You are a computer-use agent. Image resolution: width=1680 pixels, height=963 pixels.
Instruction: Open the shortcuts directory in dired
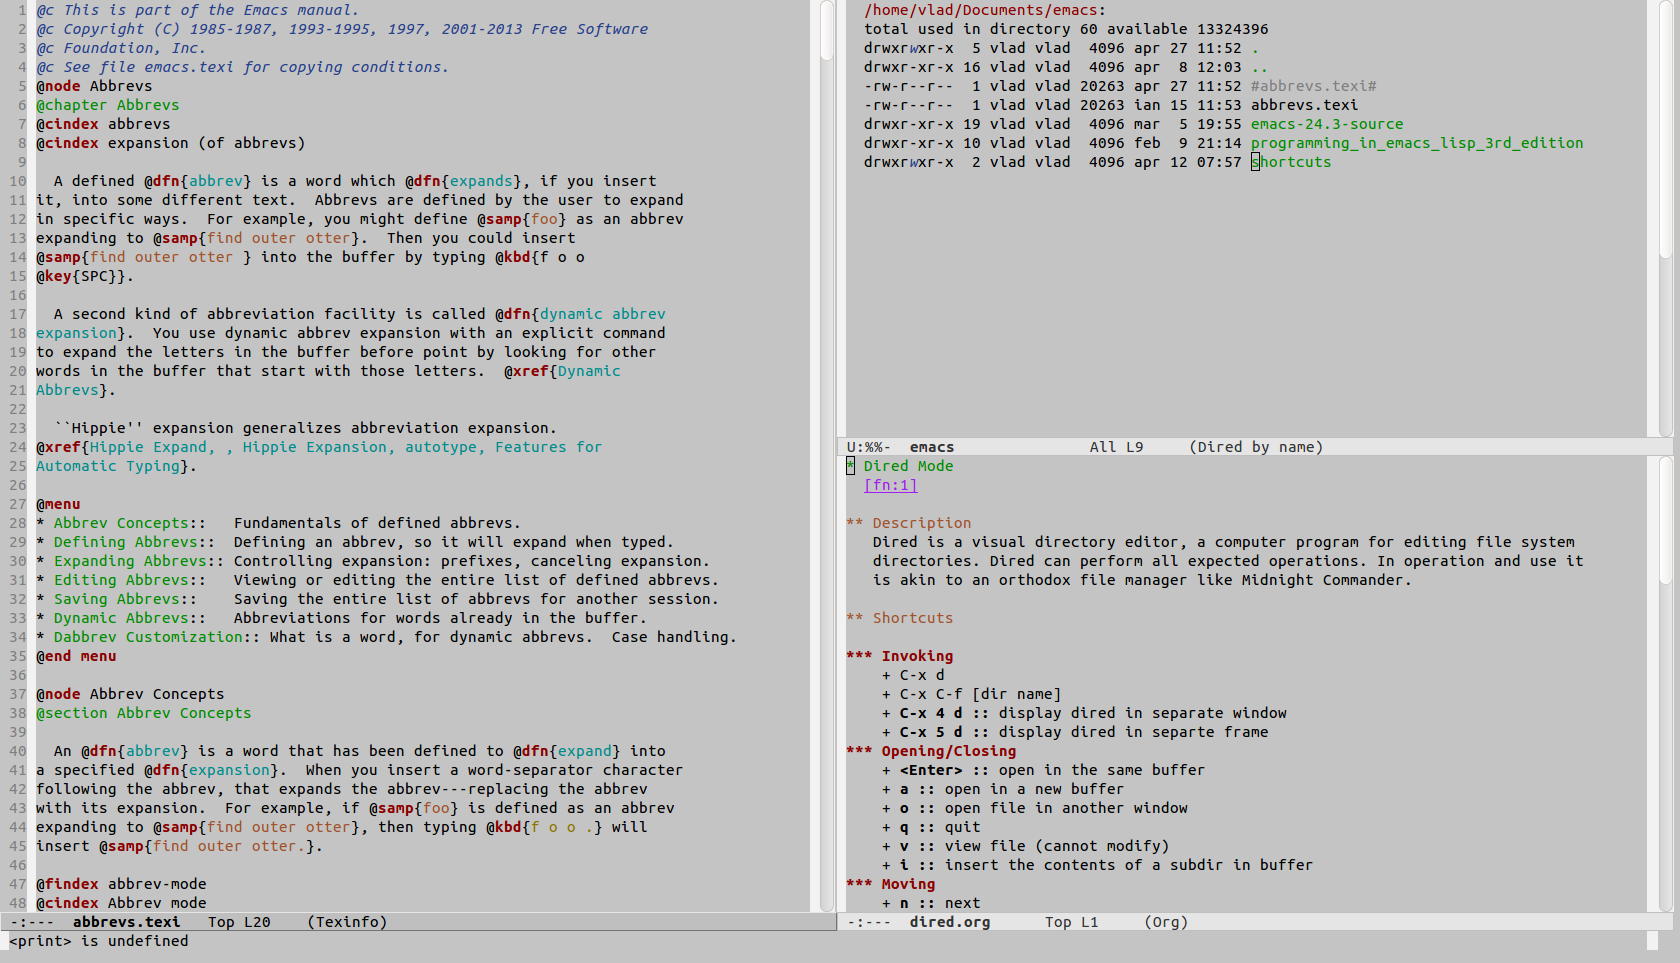pos(1291,162)
